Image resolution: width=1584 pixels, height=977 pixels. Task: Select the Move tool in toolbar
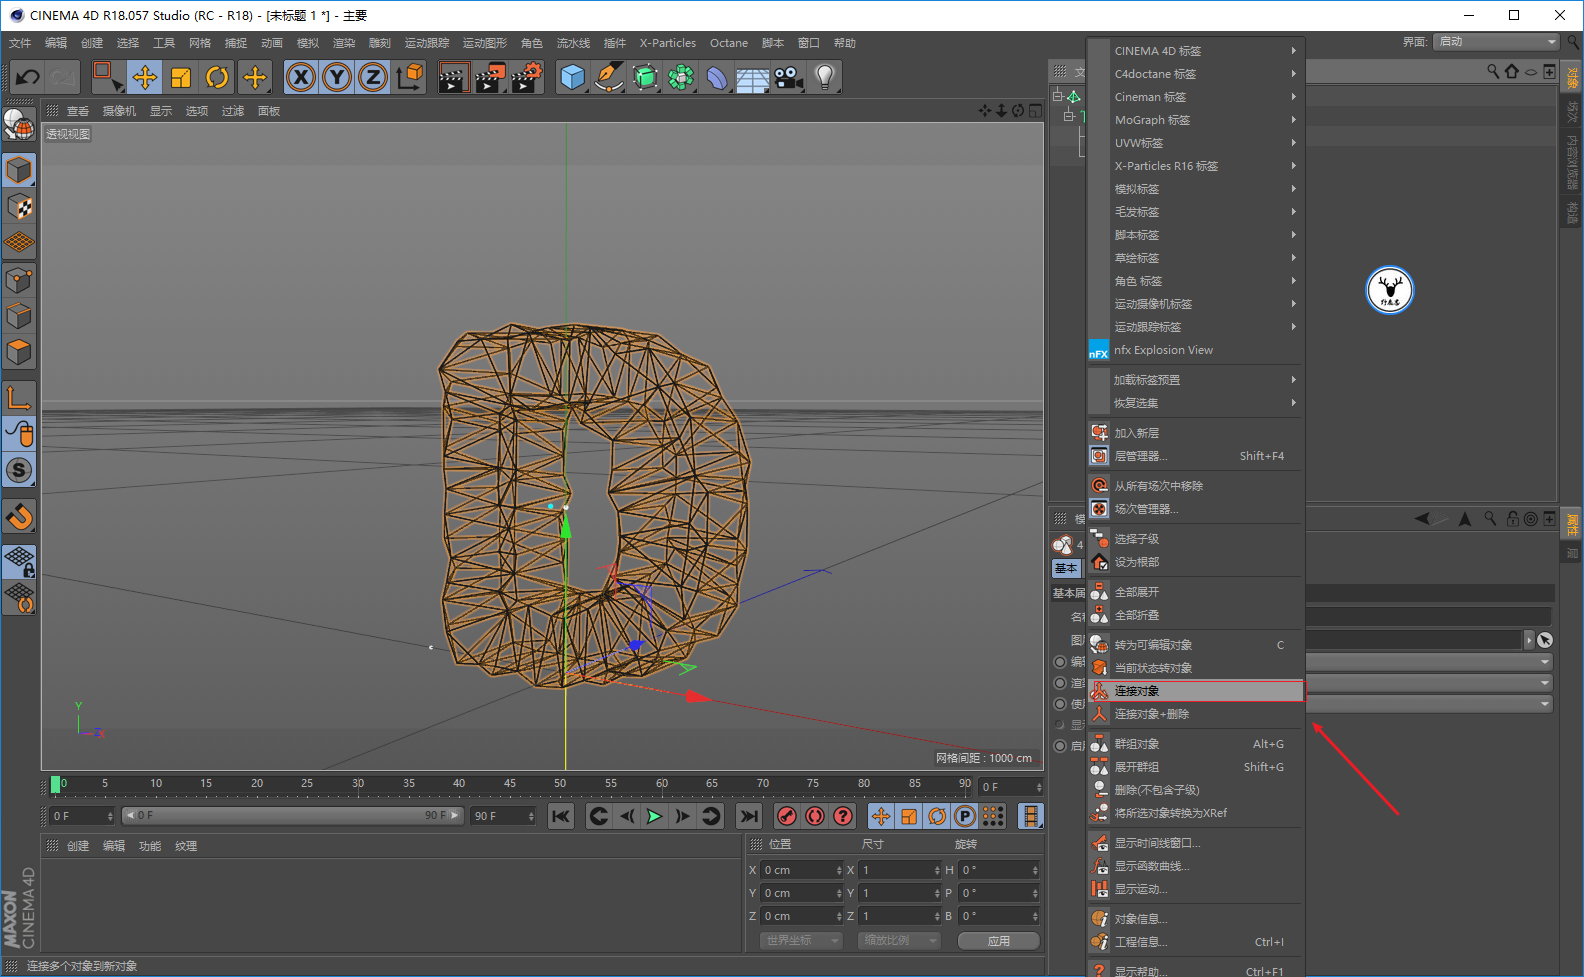click(x=145, y=77)
